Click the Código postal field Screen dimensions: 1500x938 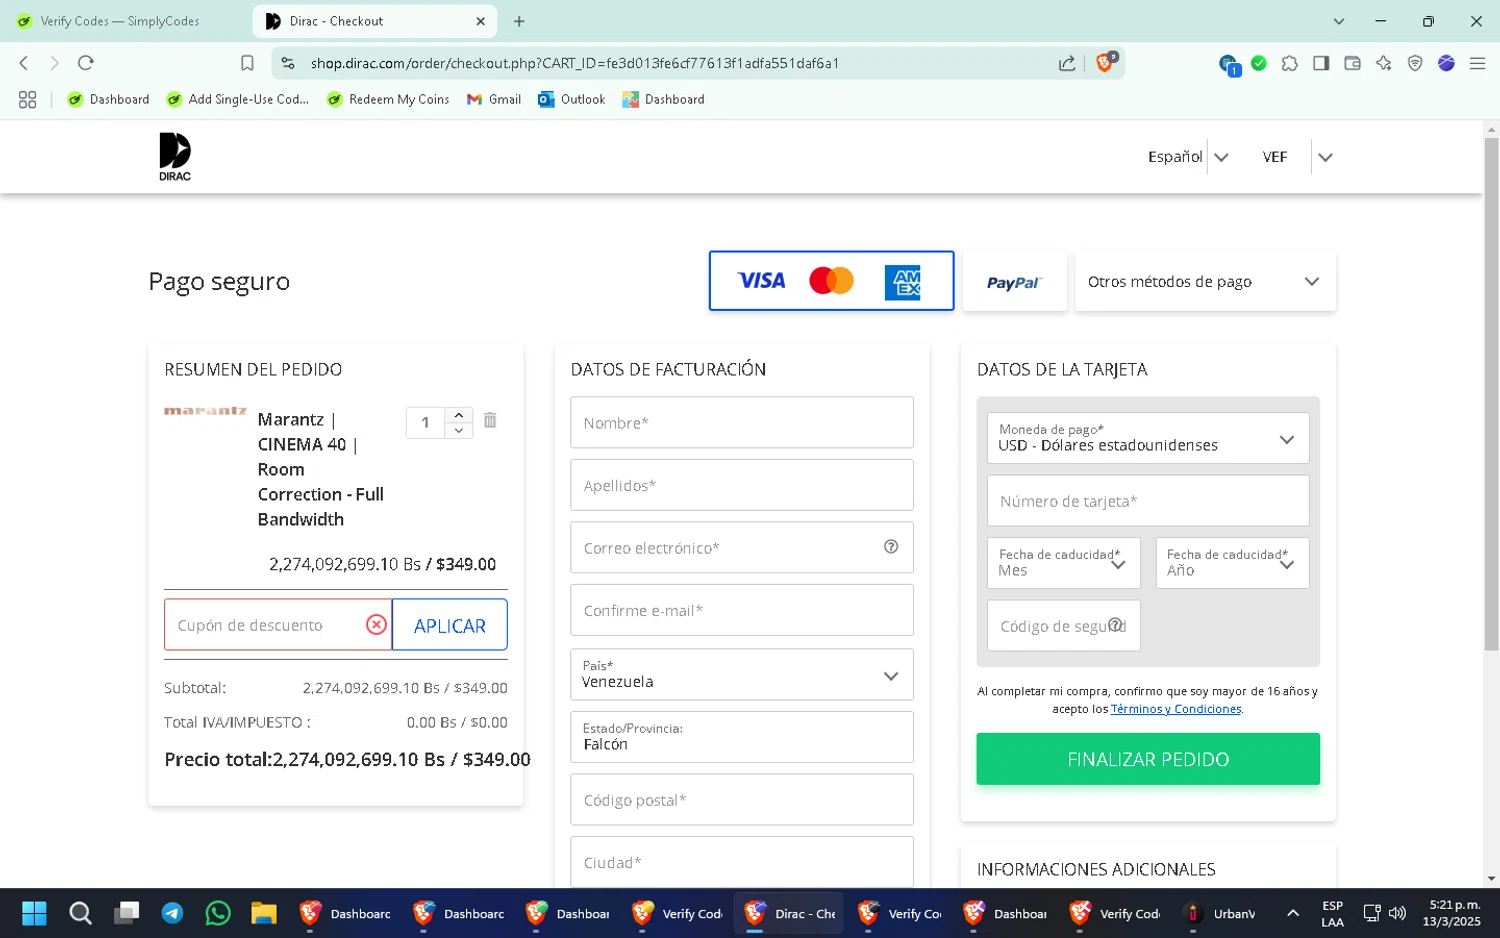pos(742,799)
